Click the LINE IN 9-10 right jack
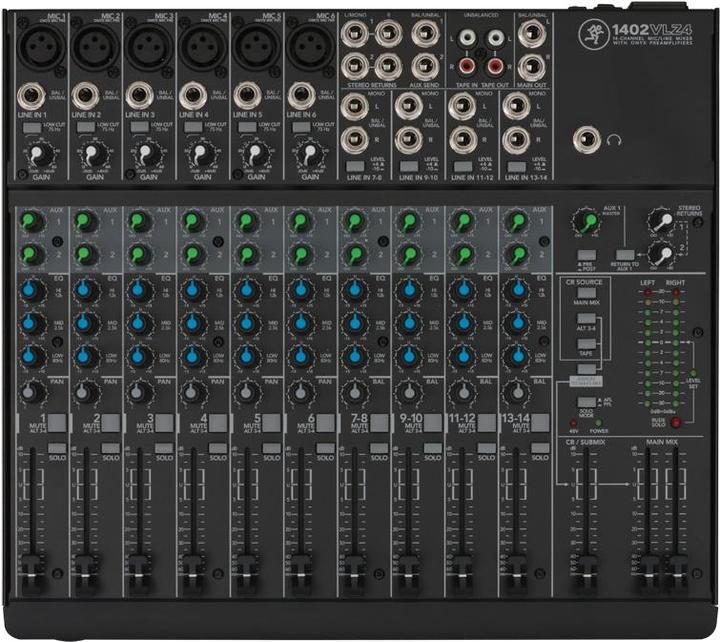The height and width of the screenshot is (642, 720). point(408,140)
